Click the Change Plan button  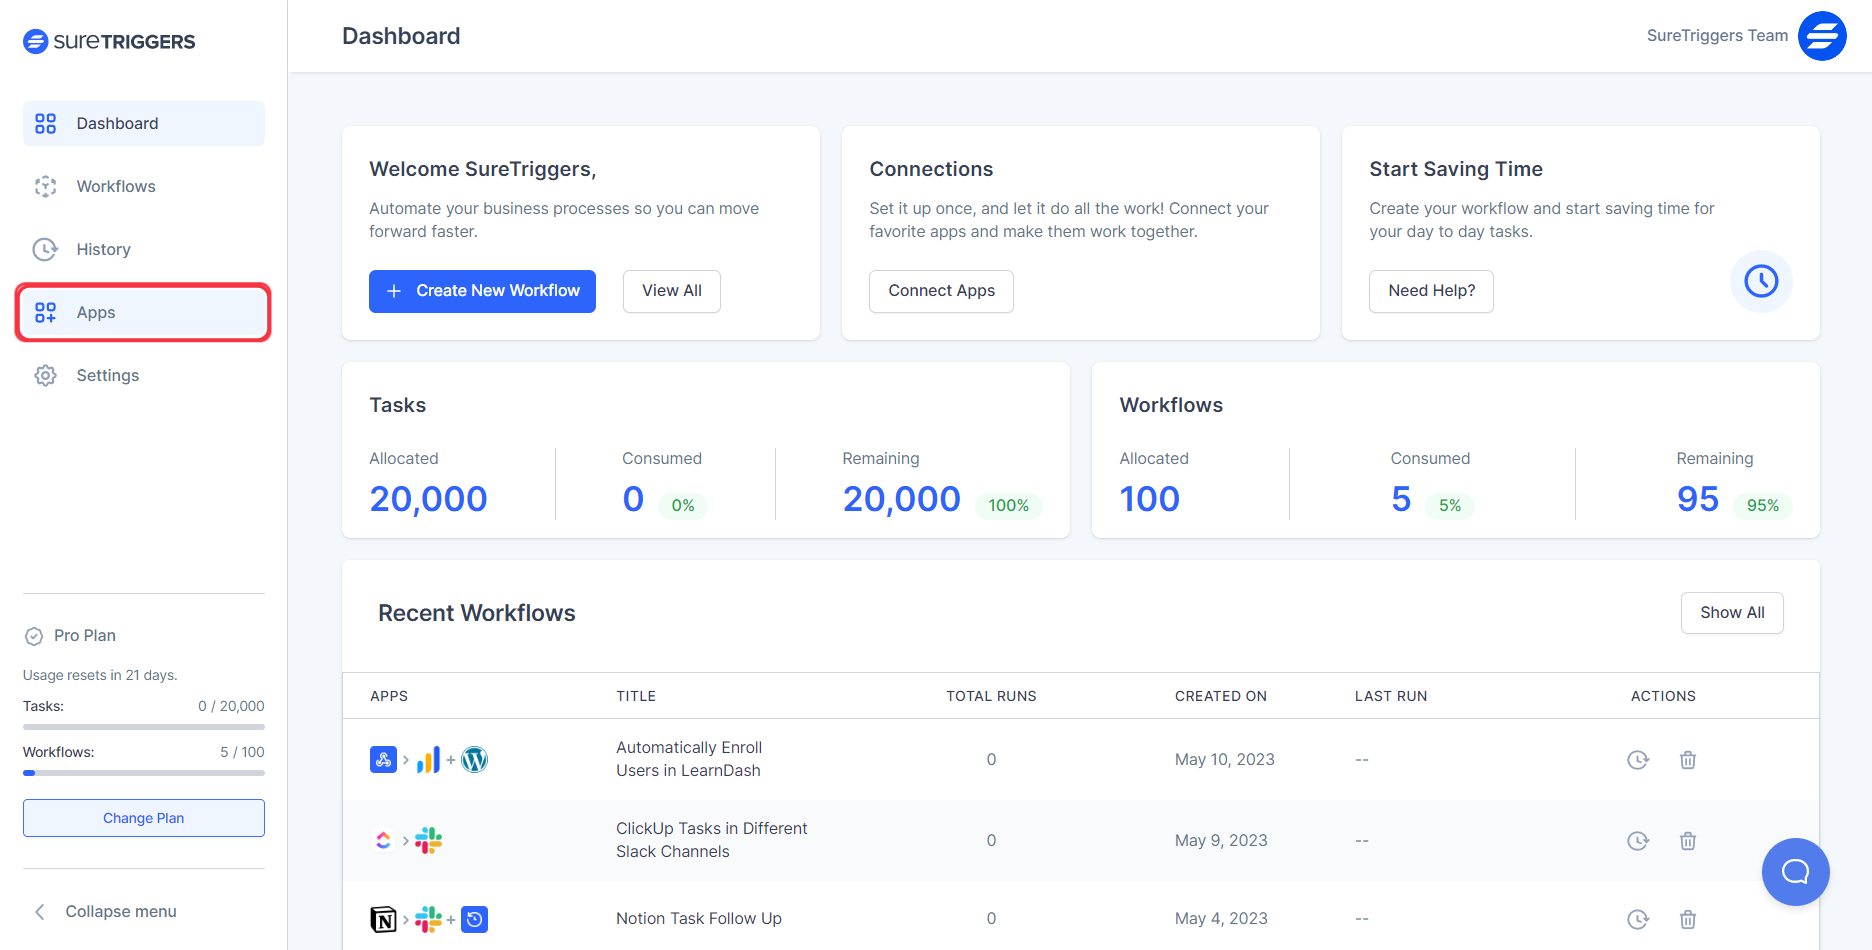point(143,818)
